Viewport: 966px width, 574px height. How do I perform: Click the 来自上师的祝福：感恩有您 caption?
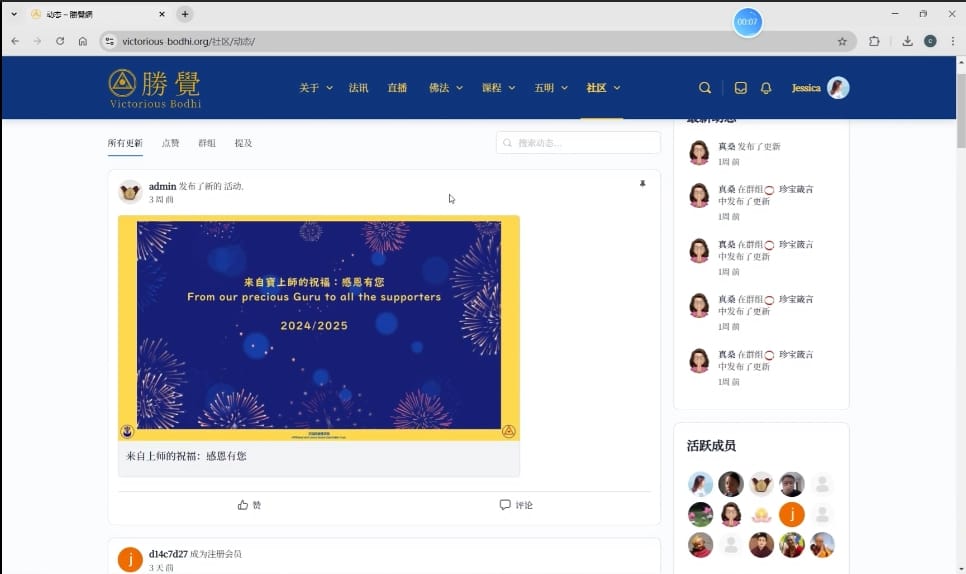pyautogui.click(x=186, y=456)
